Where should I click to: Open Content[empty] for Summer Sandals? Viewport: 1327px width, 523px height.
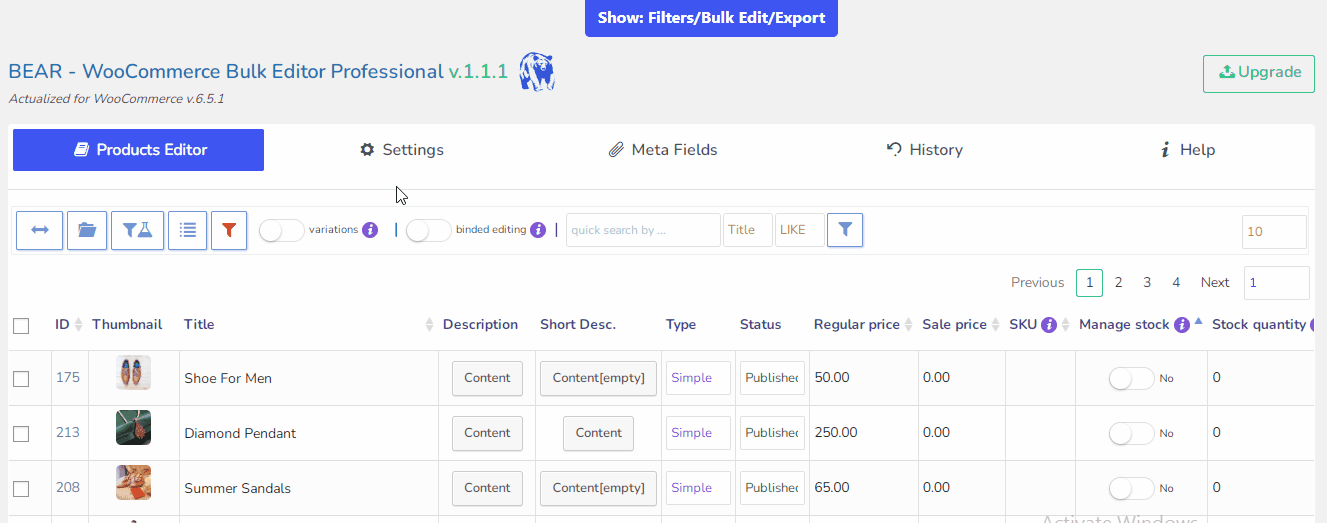coord(598,488)
